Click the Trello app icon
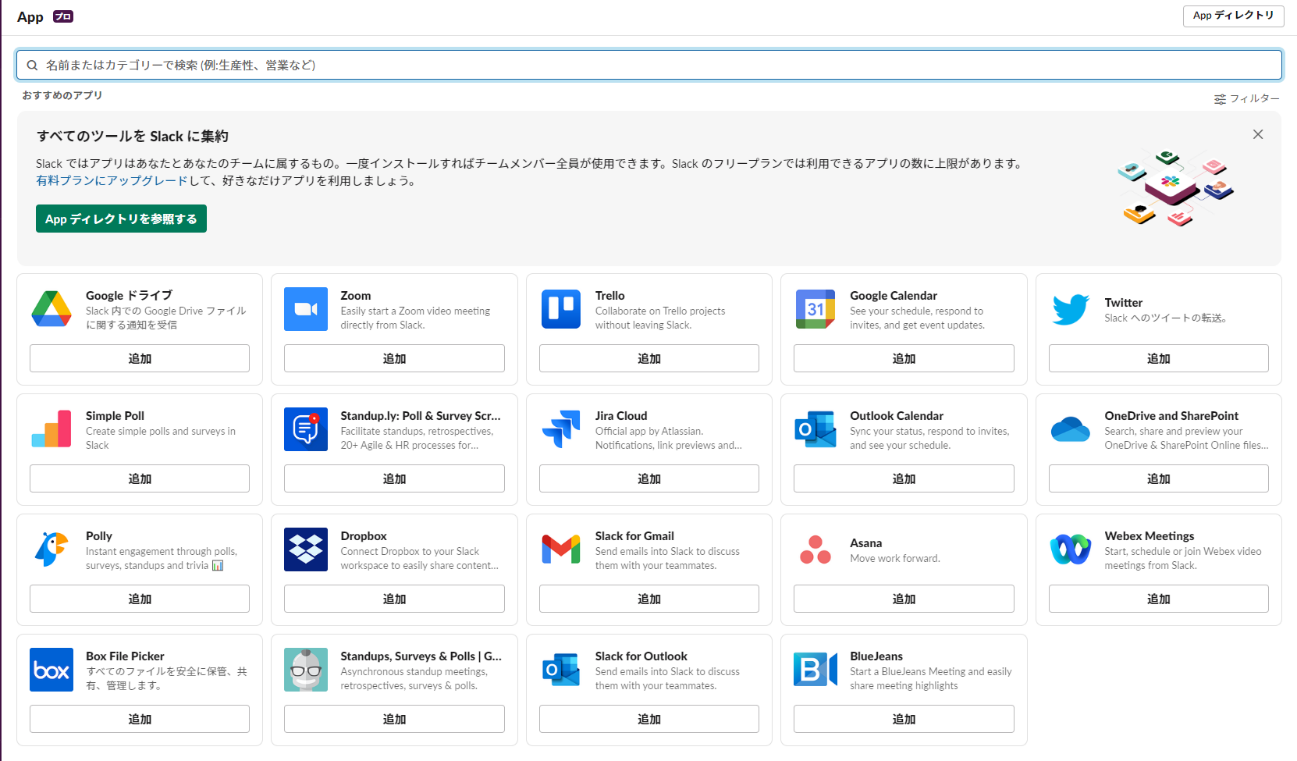The image size is (1297, 761). (x=561, y=309)
